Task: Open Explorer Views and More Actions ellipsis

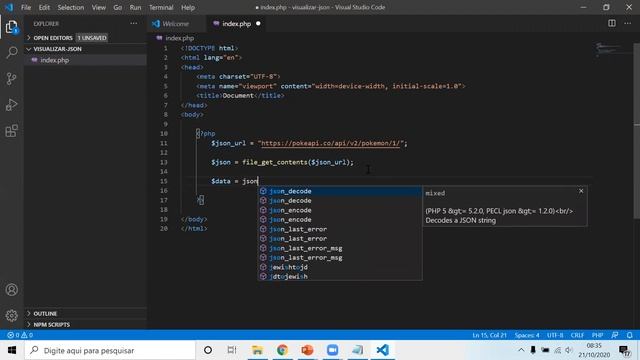Action: pyautogui.click(x=133, y=24)
